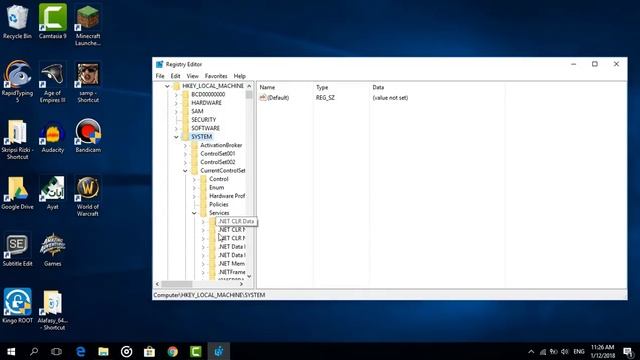
Task: Select the Audacity desktop icon
Action: point(53,137)
